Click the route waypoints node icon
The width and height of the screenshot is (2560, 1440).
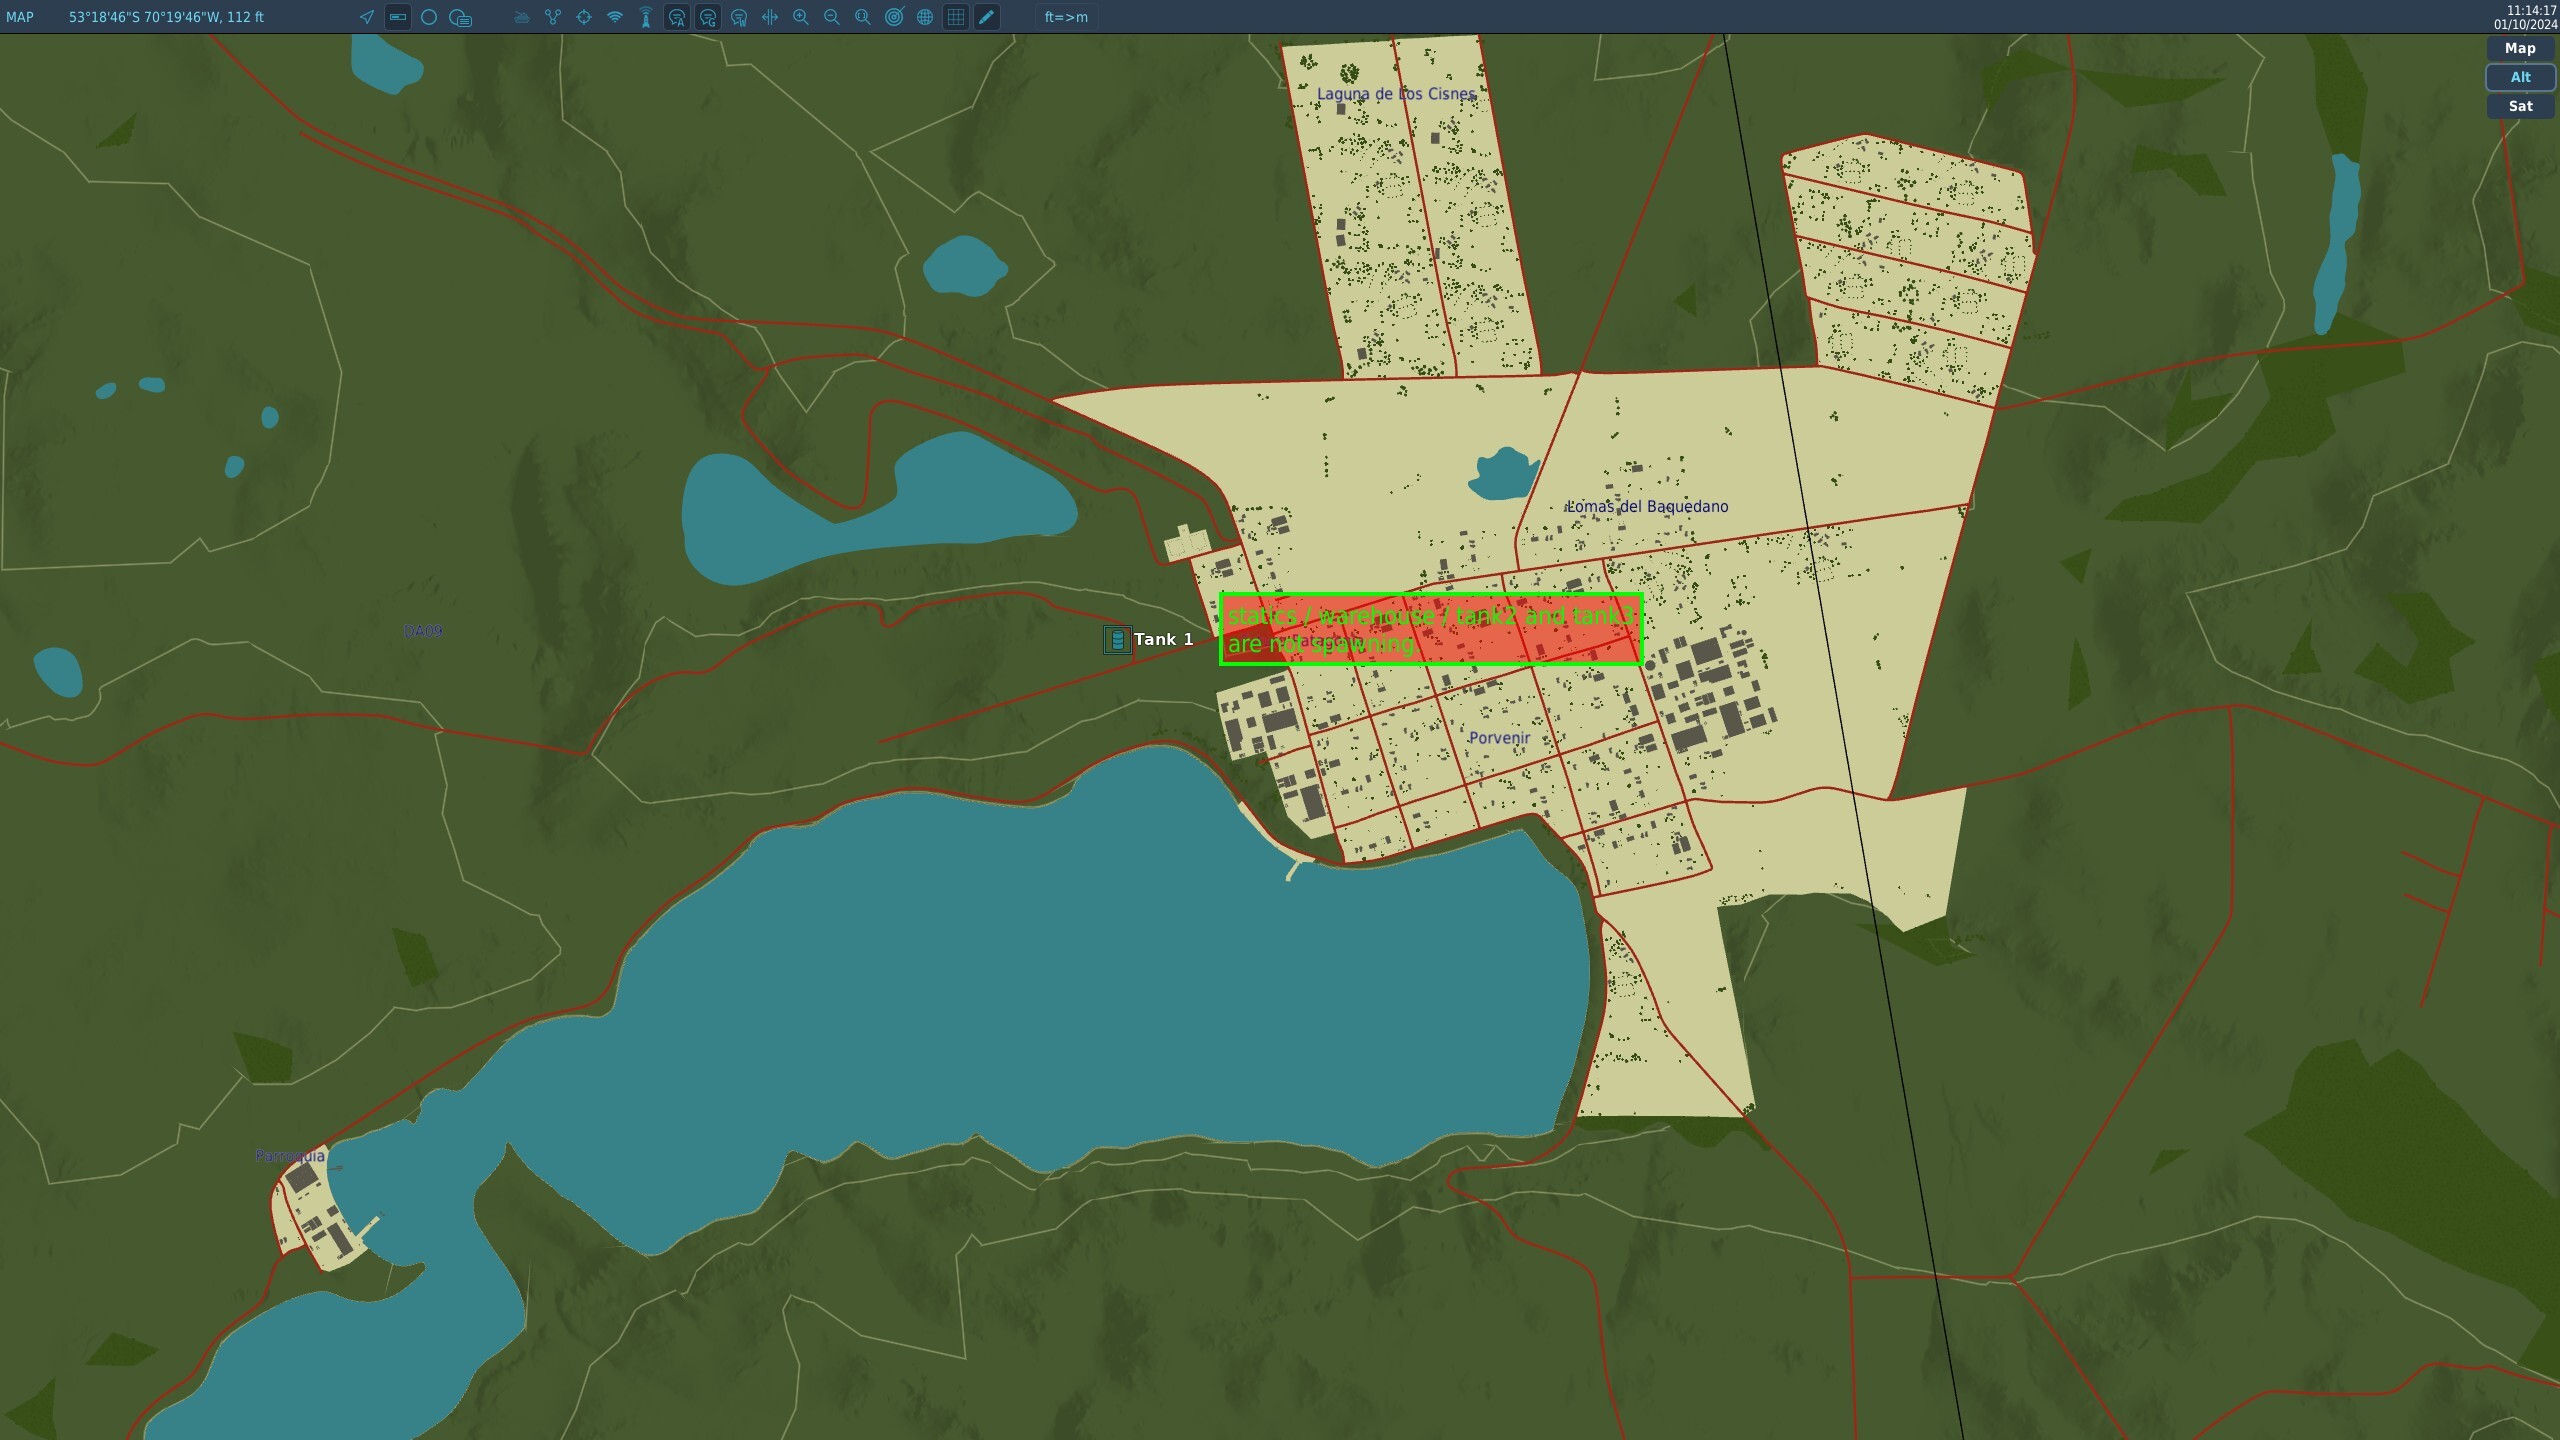click(x=553, y=17)
